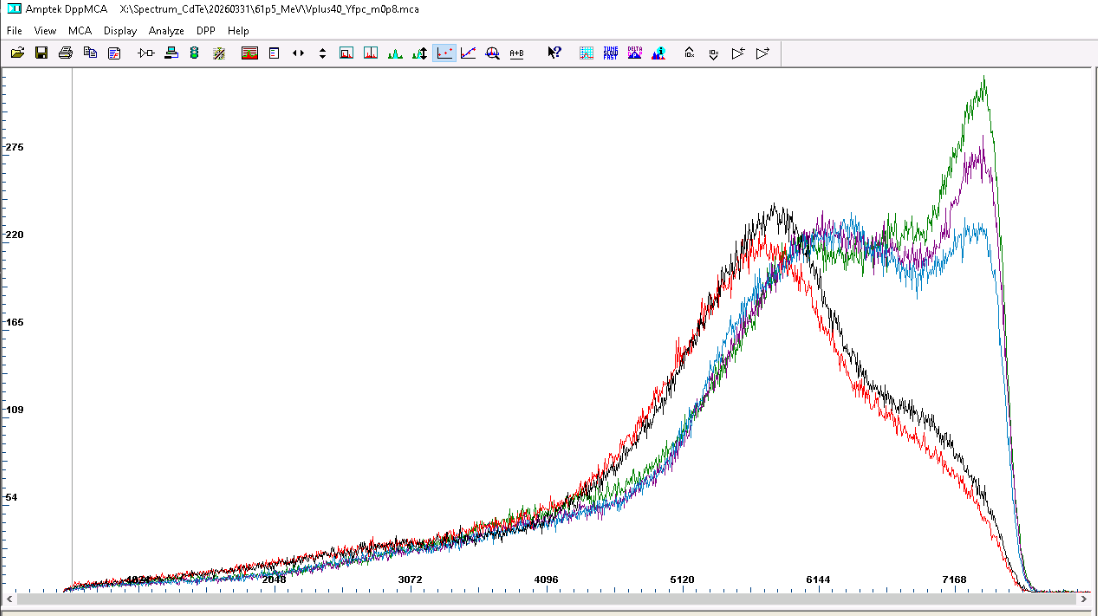Expand the Display menu

[119, 31]
